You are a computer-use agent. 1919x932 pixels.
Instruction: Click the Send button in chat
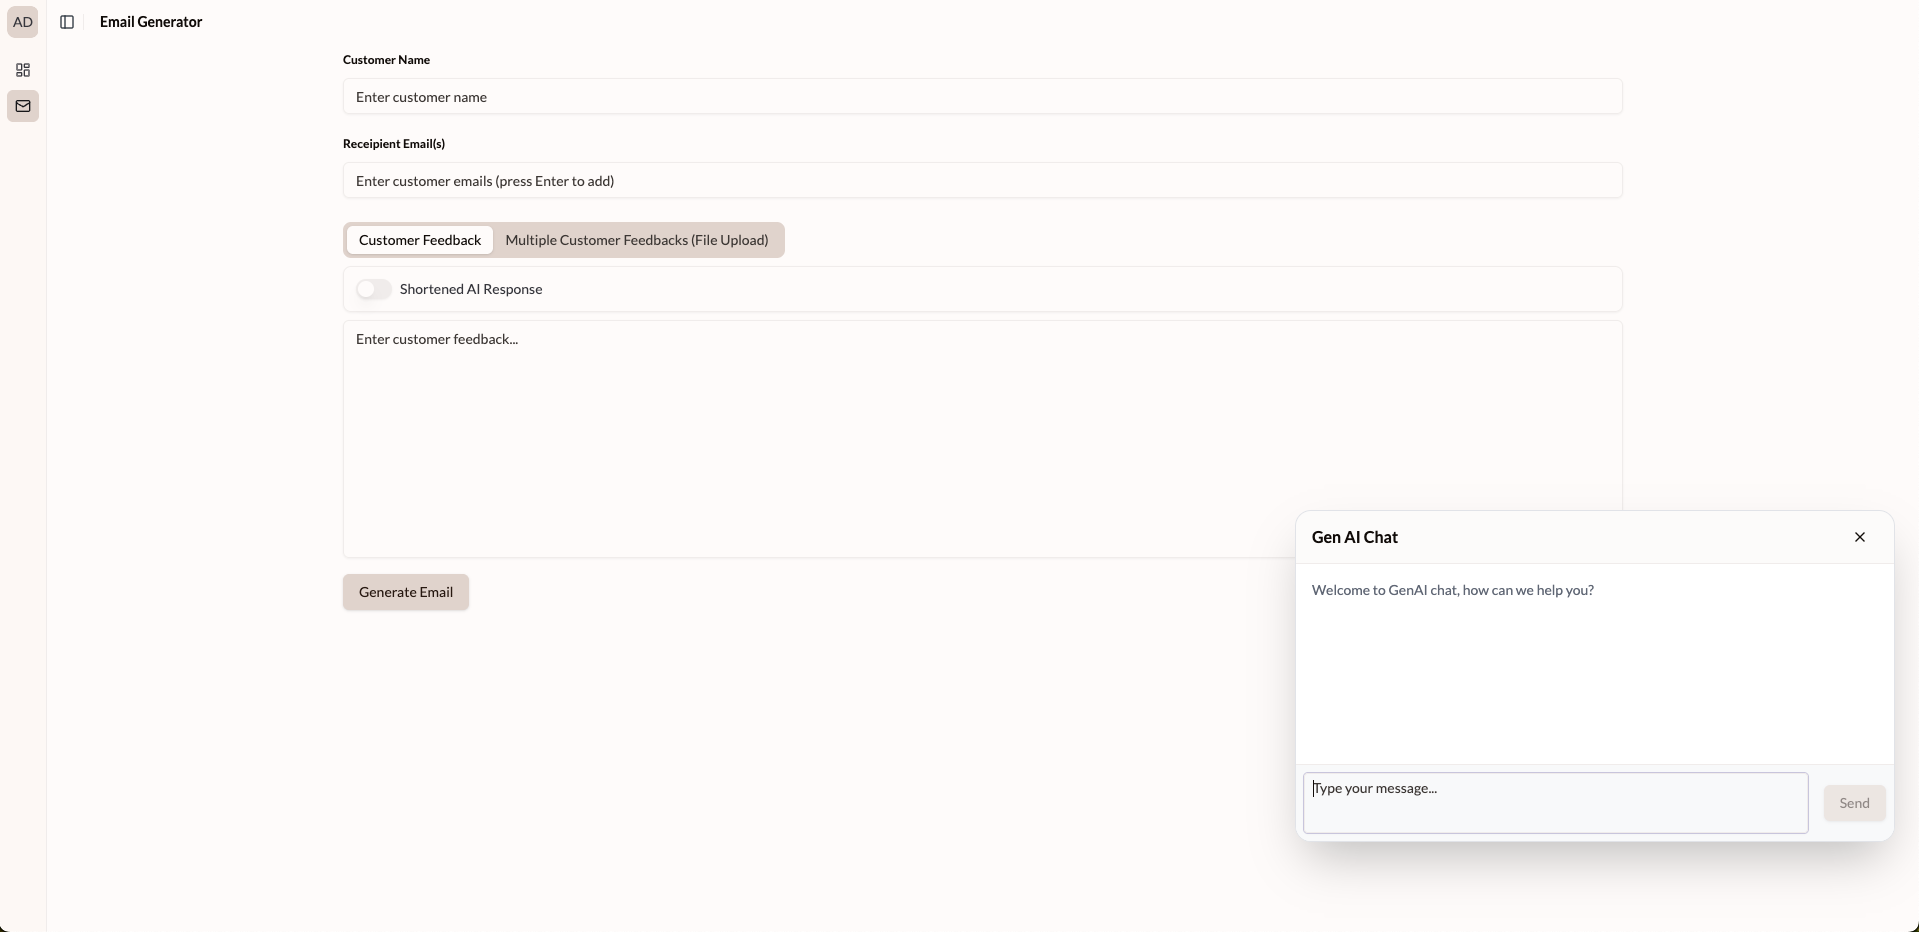[1854, 803]
